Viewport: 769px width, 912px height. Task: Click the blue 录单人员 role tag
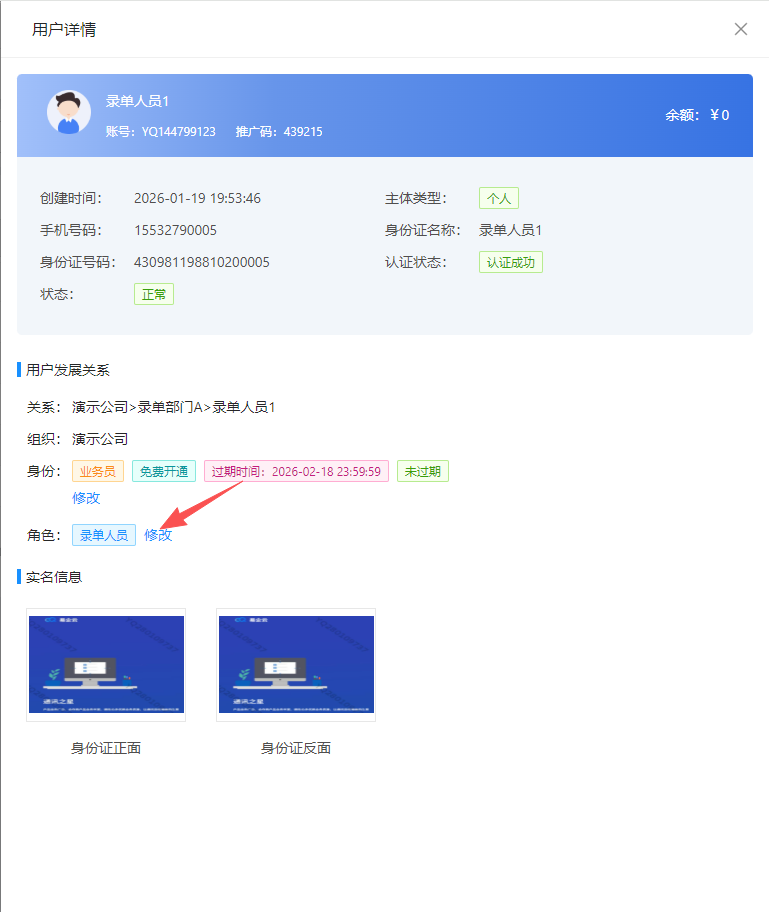point(104,535)
